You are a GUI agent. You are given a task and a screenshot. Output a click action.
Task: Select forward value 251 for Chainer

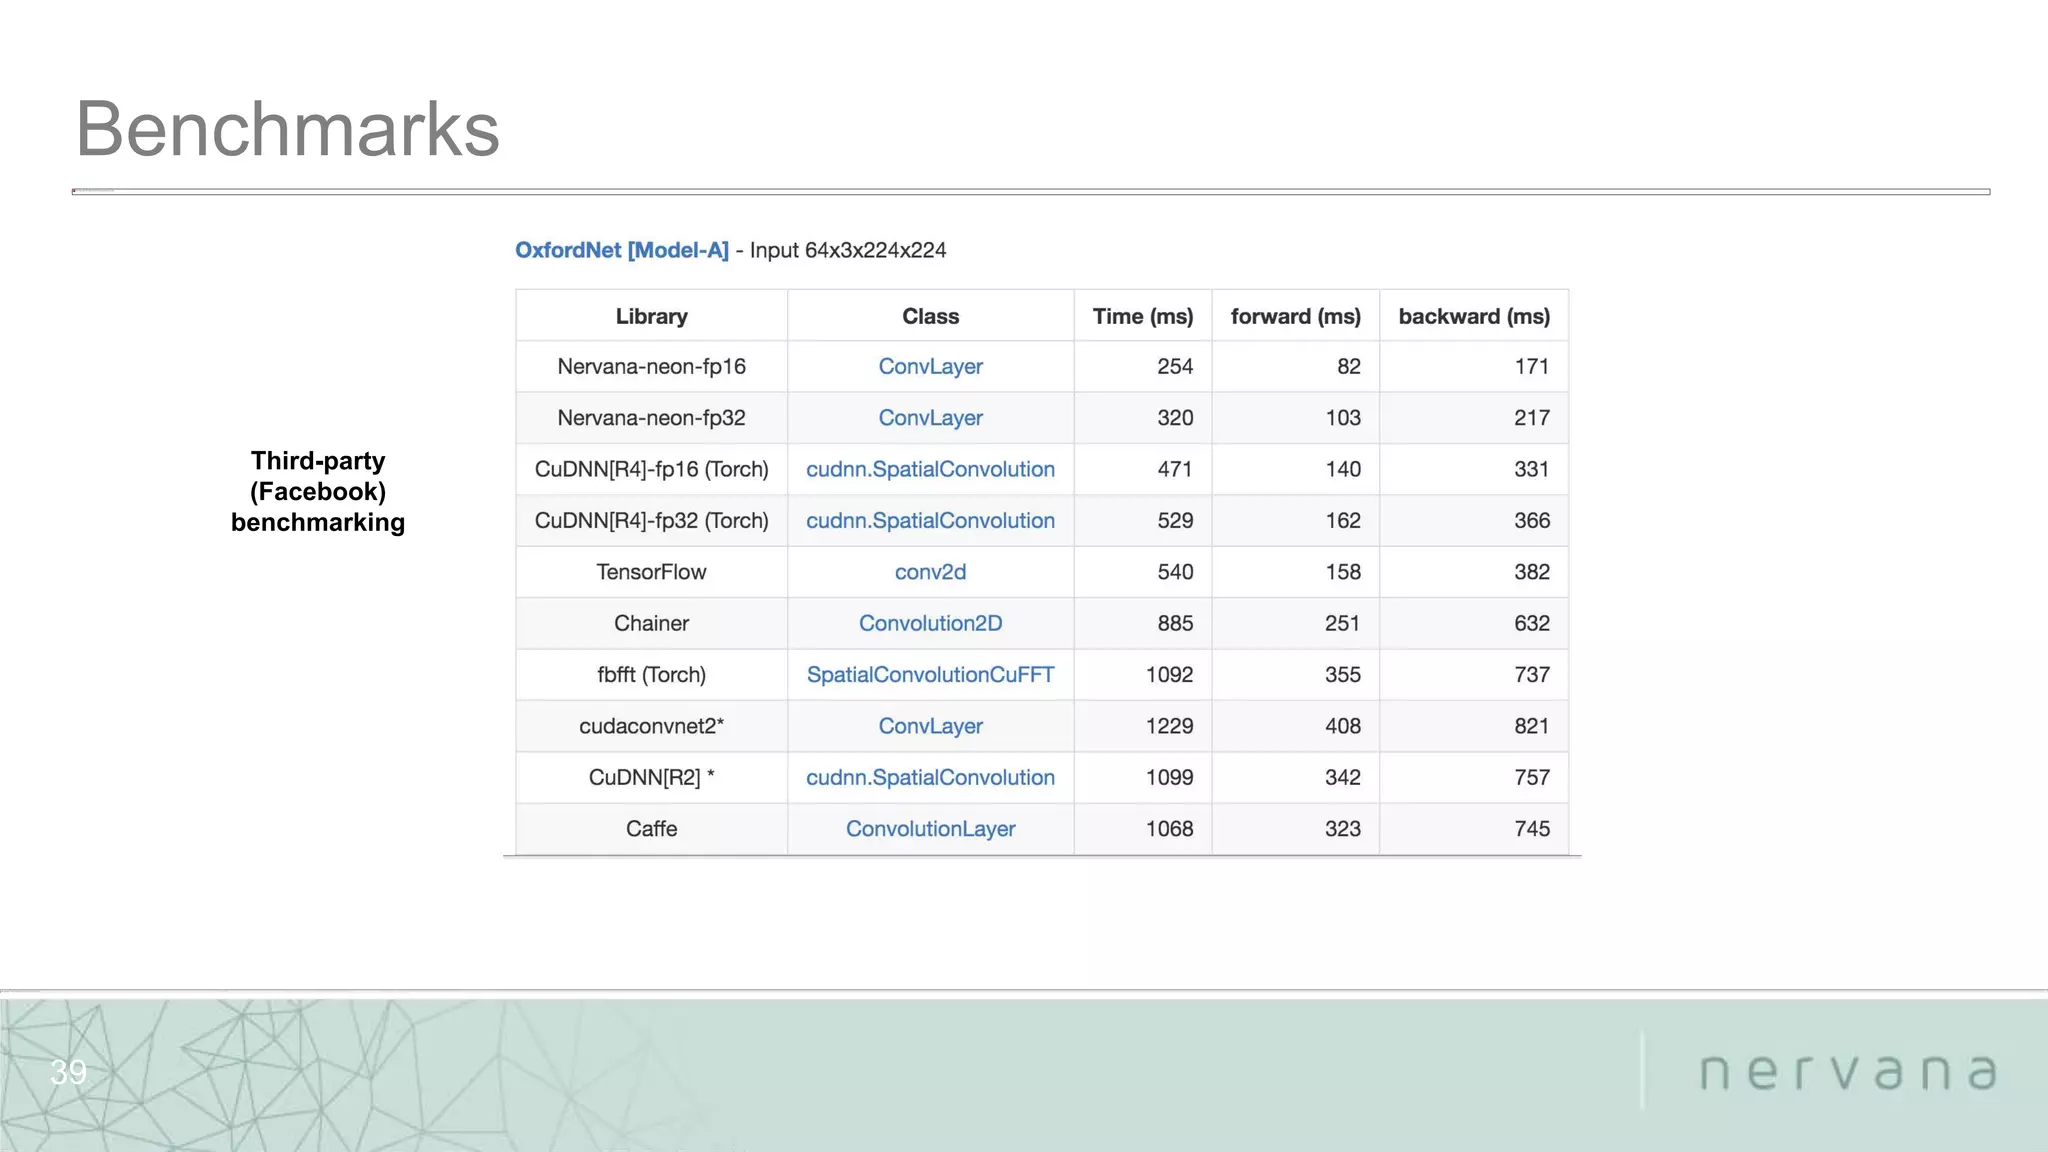click(1343, 623)
